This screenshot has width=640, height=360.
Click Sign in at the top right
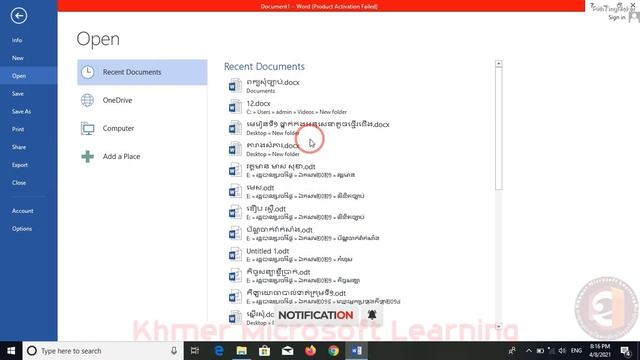[x=616, y=17]
